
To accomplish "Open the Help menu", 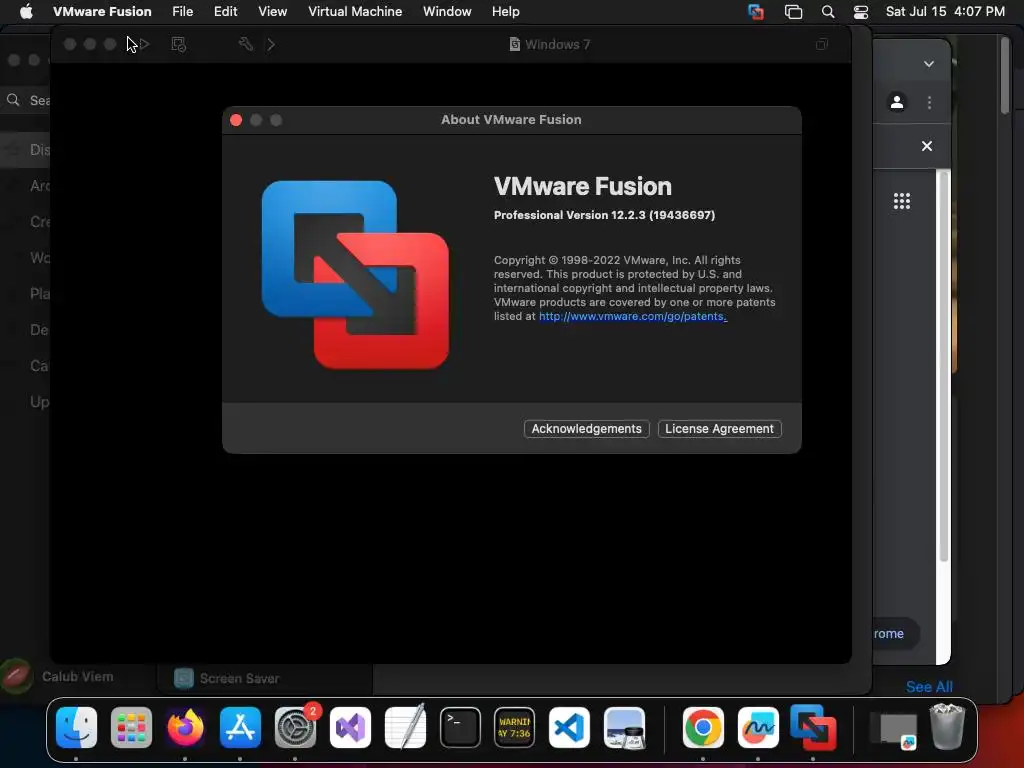I will click(x=505, y=11).
